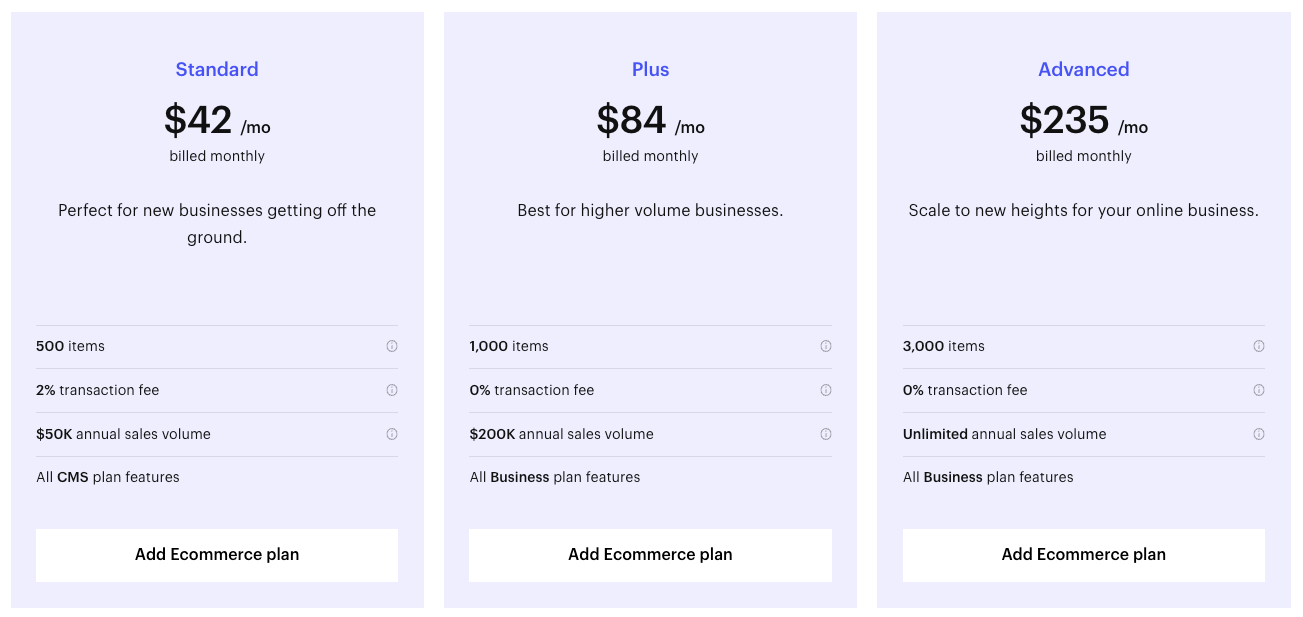This screenshot has height=617, width=1303.
Task: Select the Plus plan heading
Action: click(x=650, y=69)
